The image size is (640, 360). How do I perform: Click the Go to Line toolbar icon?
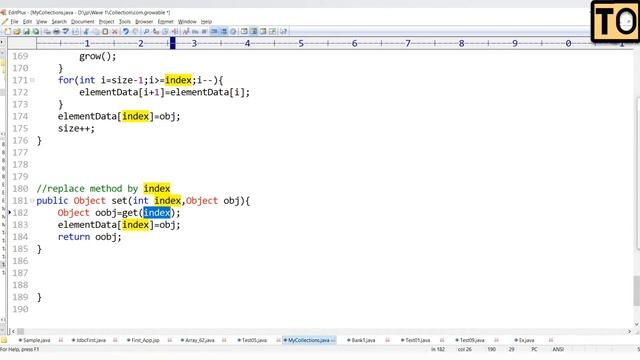pyautogui.click(x=175, y=31)
